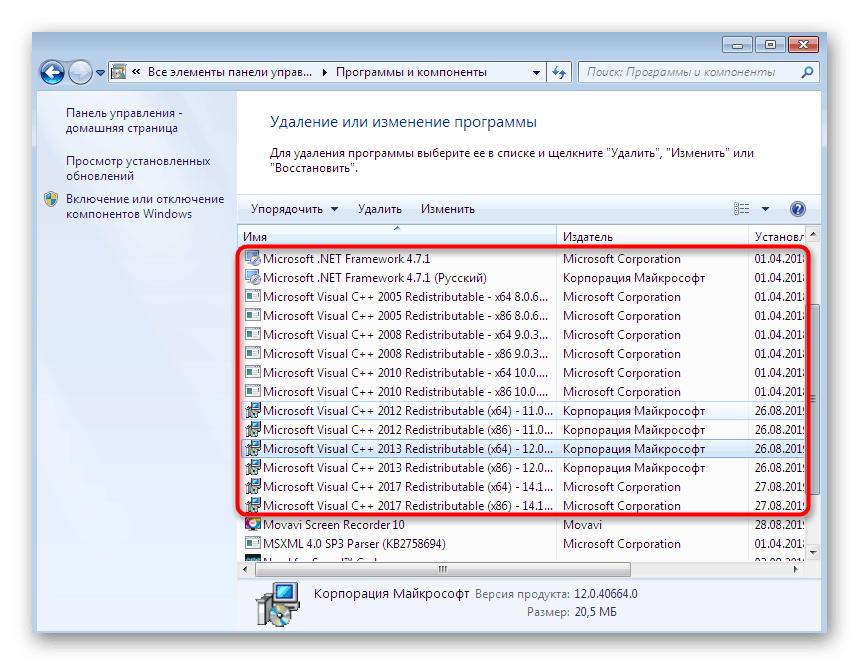
Task: Select Visual C++ 2005 x64 entry icon
Action: point(253,296)
